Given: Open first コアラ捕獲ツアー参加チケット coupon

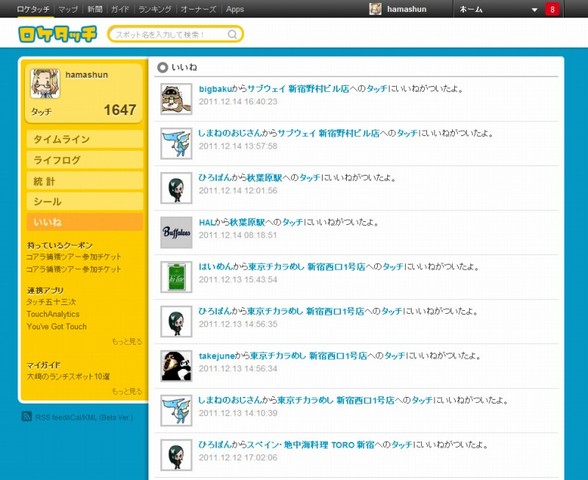Looking at the screenshot, I should coord(74,257).
